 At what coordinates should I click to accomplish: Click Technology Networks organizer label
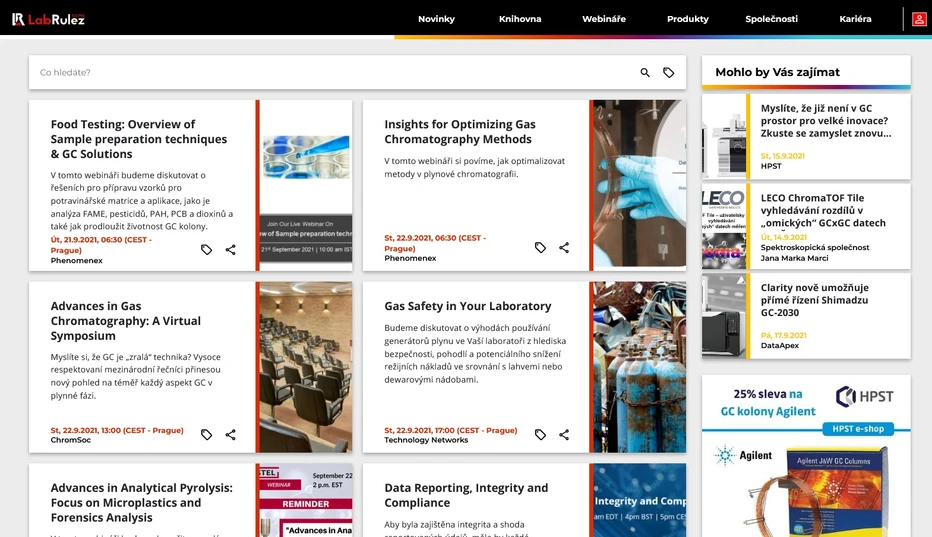click(426, 440)
